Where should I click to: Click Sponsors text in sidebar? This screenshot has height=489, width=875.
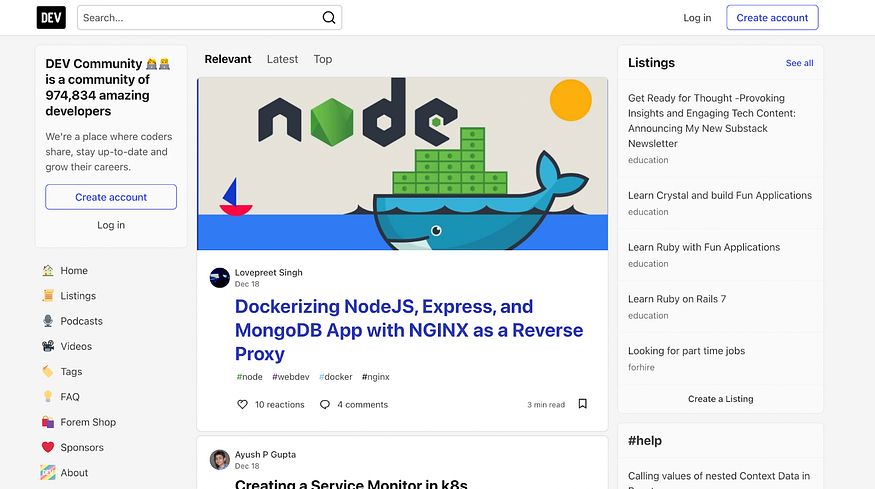(x=82, y=447)
